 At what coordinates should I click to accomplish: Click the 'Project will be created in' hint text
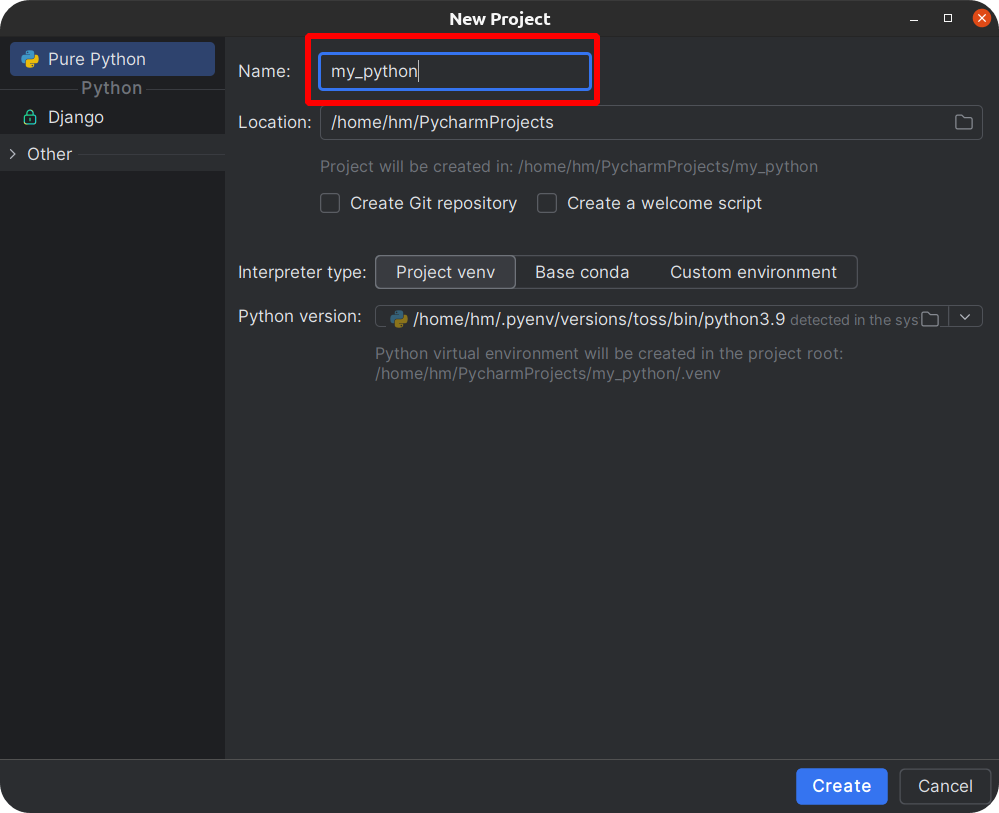point(569,166)
